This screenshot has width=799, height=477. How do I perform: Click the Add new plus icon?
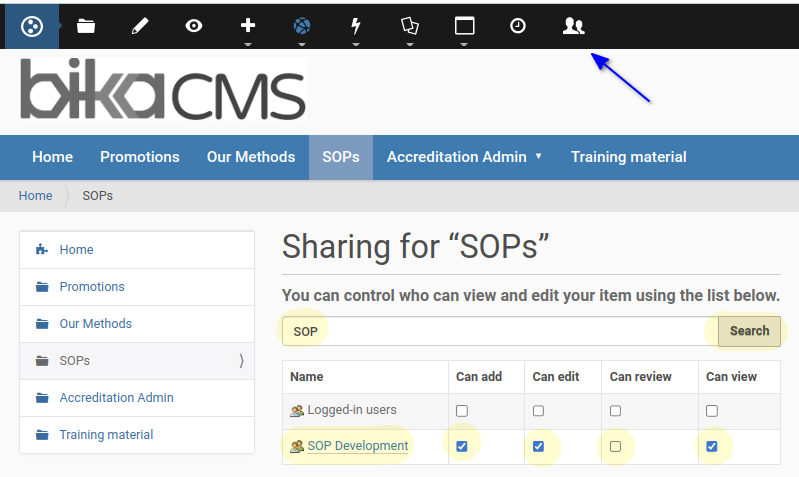[248, 26]
